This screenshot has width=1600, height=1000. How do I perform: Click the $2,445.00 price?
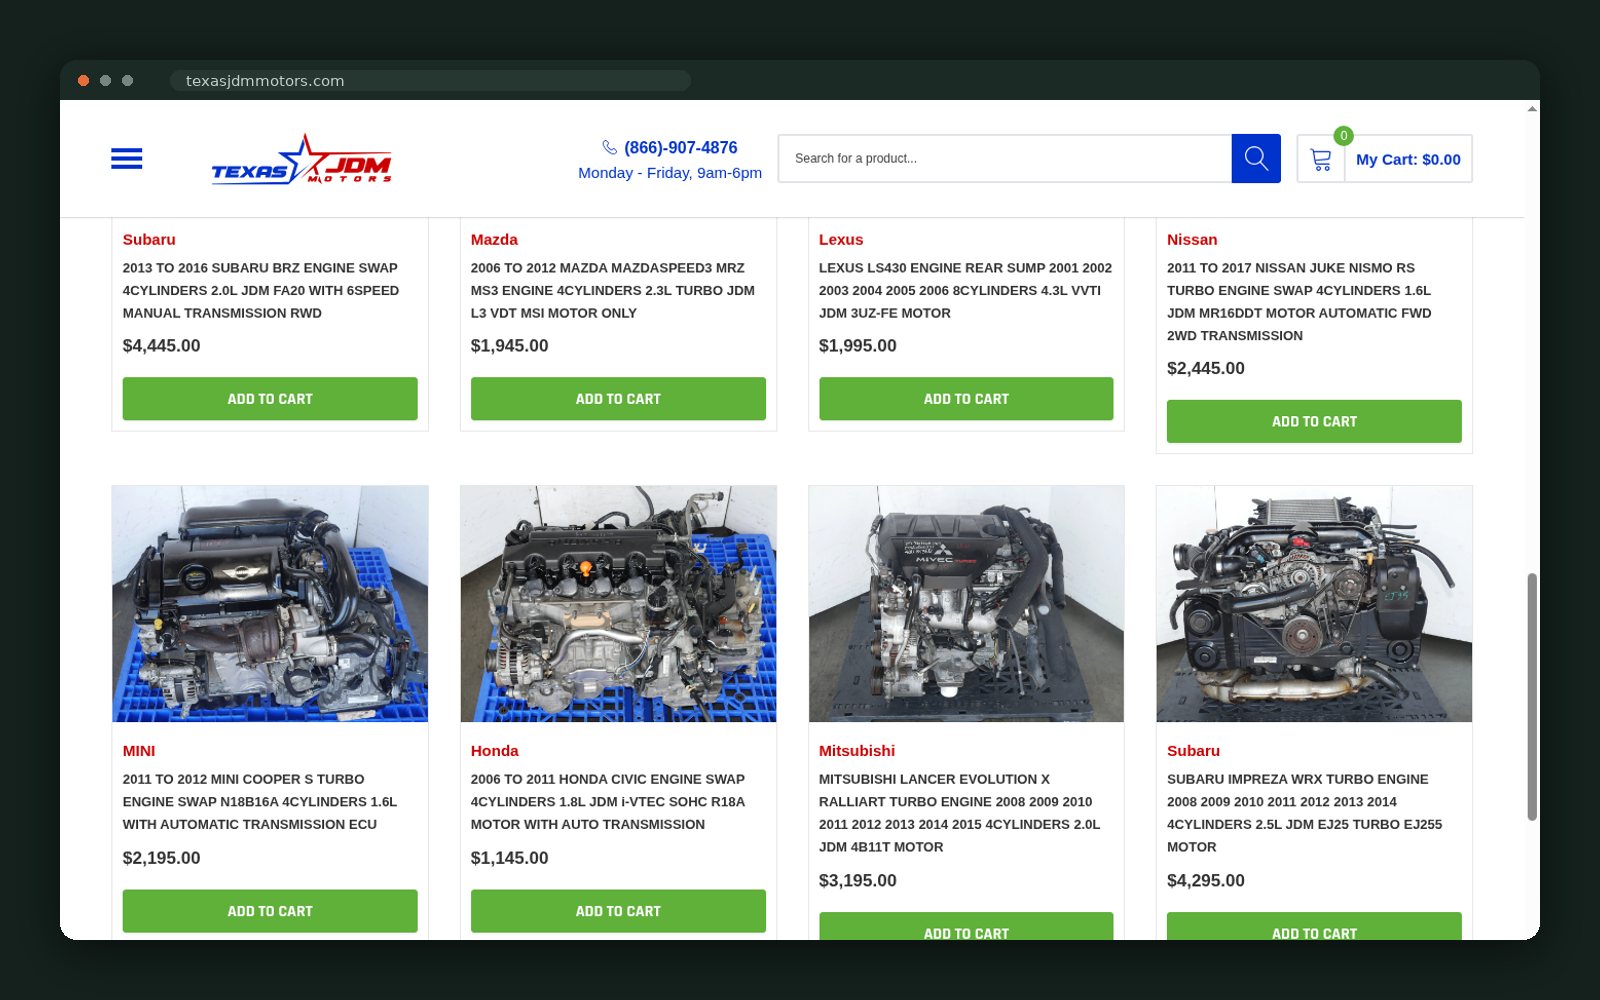(1205, 368)
